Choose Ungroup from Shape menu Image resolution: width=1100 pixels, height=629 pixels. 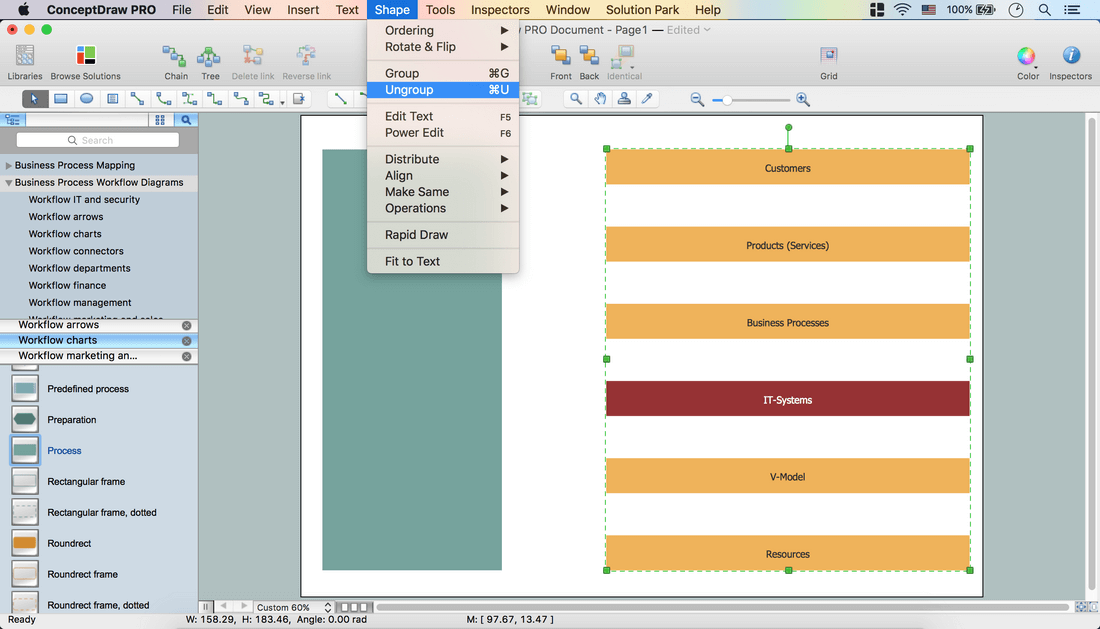point(443,90)
